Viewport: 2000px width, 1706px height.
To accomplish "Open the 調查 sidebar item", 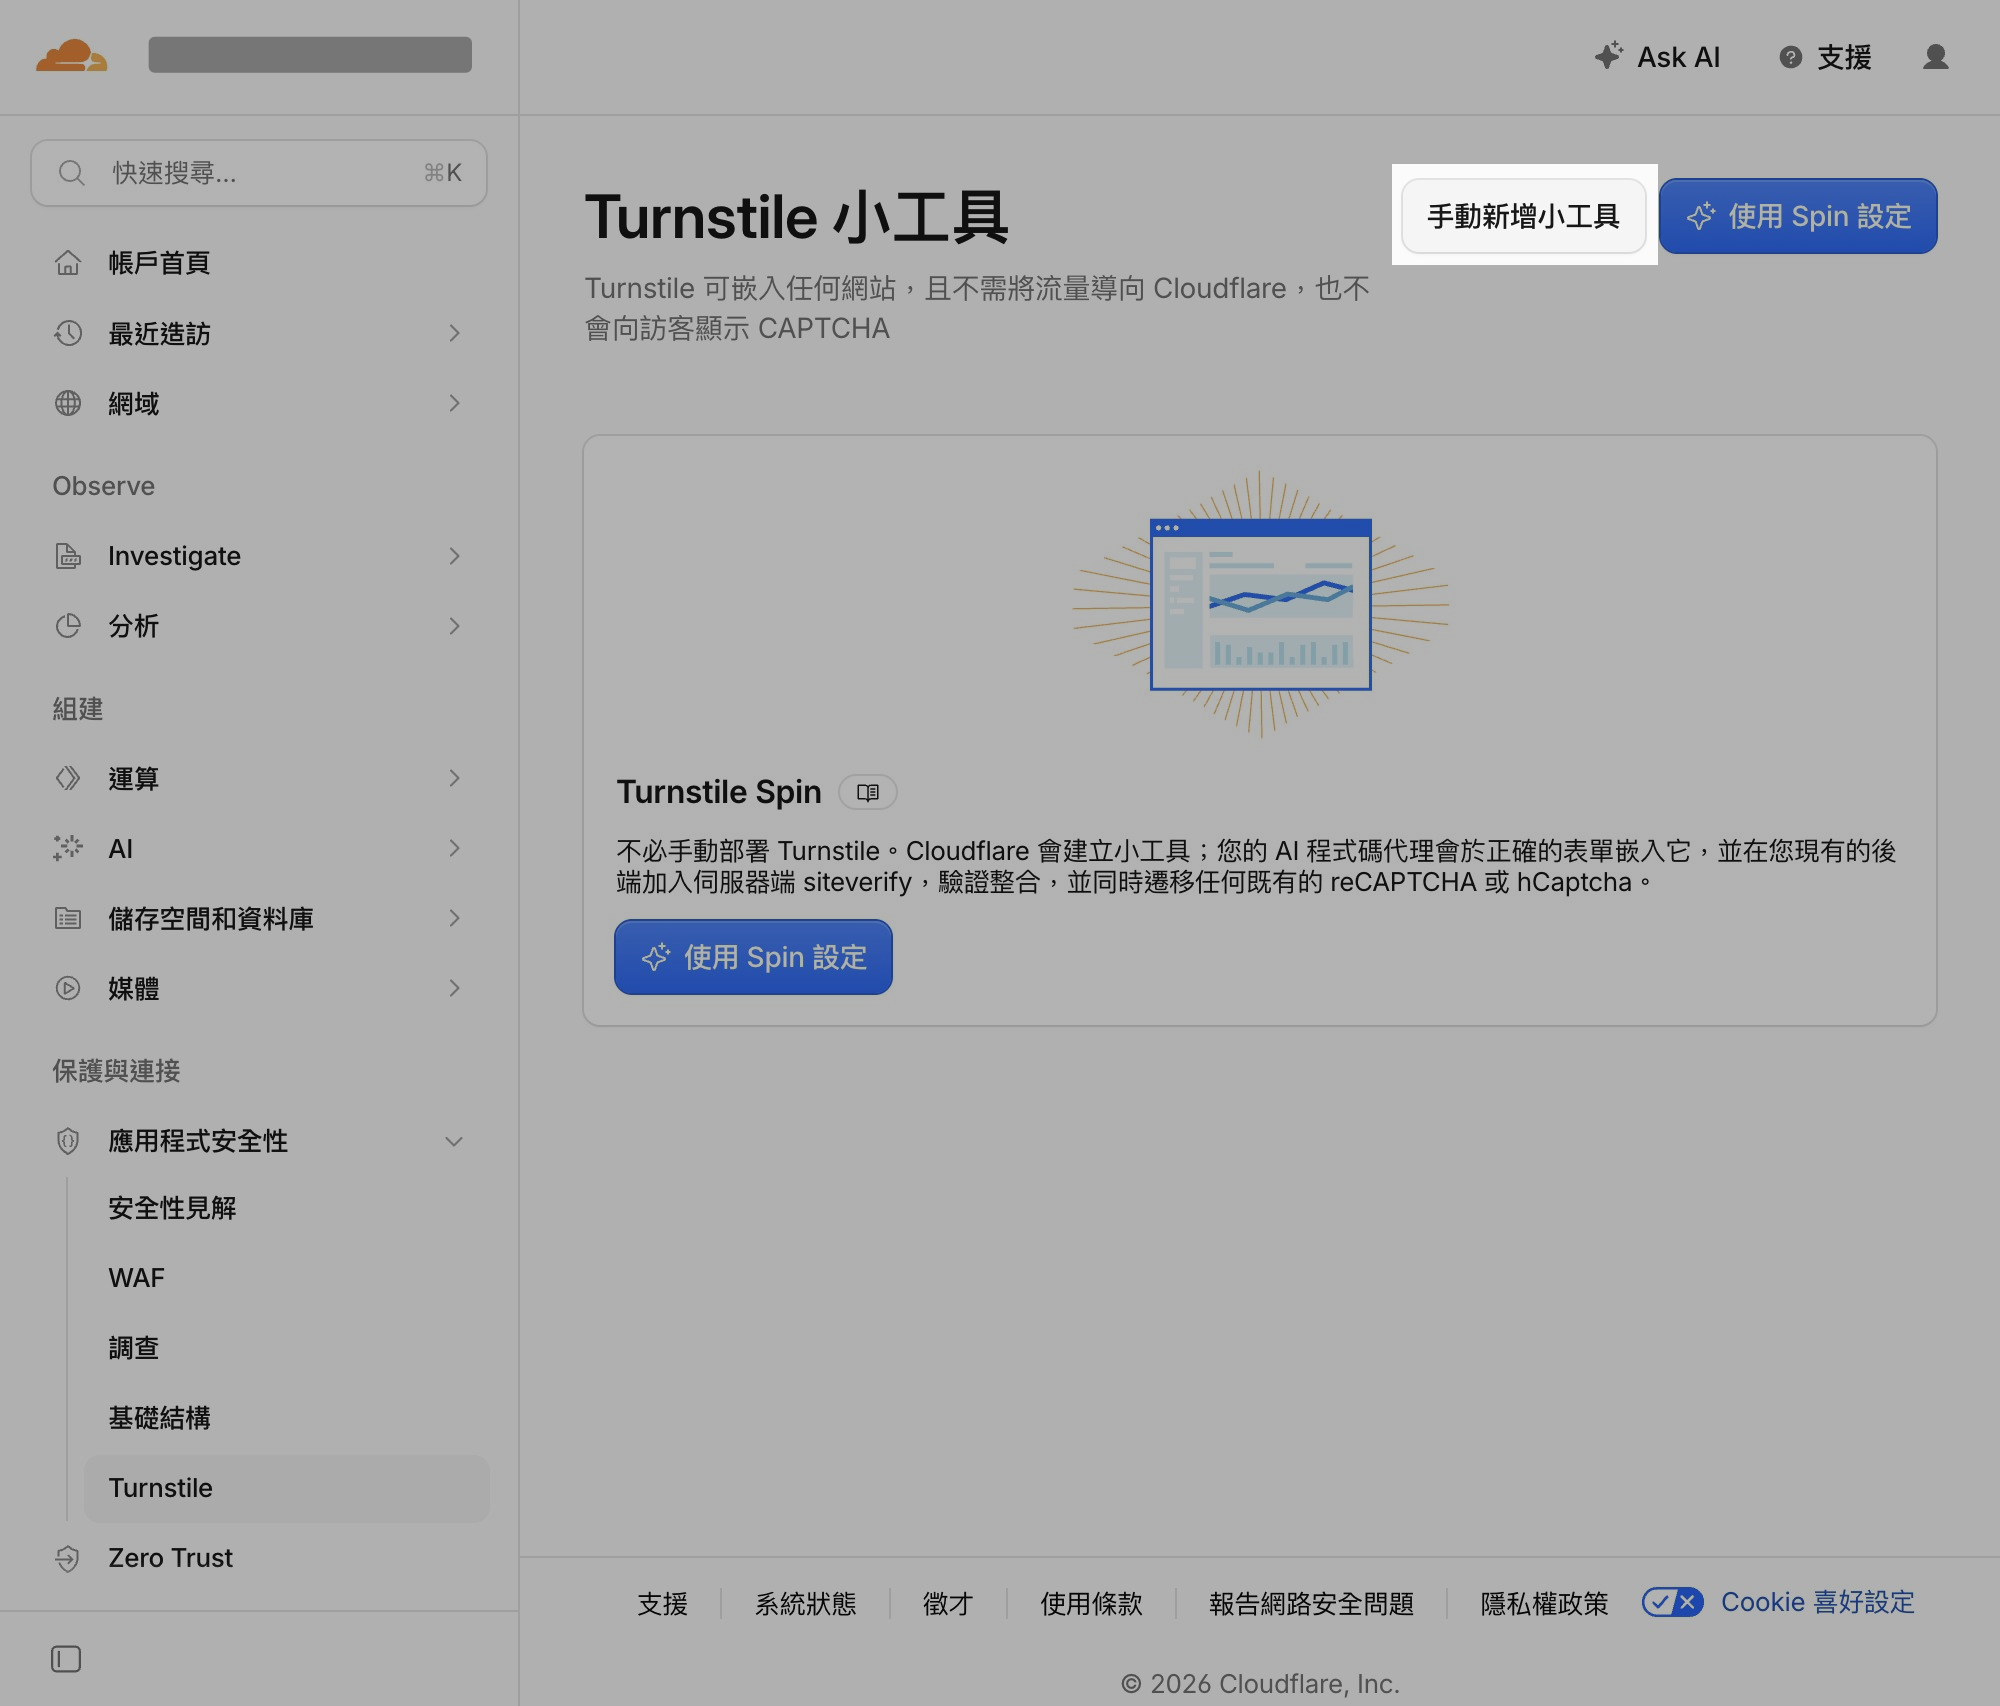I will tap(287, 1348).
